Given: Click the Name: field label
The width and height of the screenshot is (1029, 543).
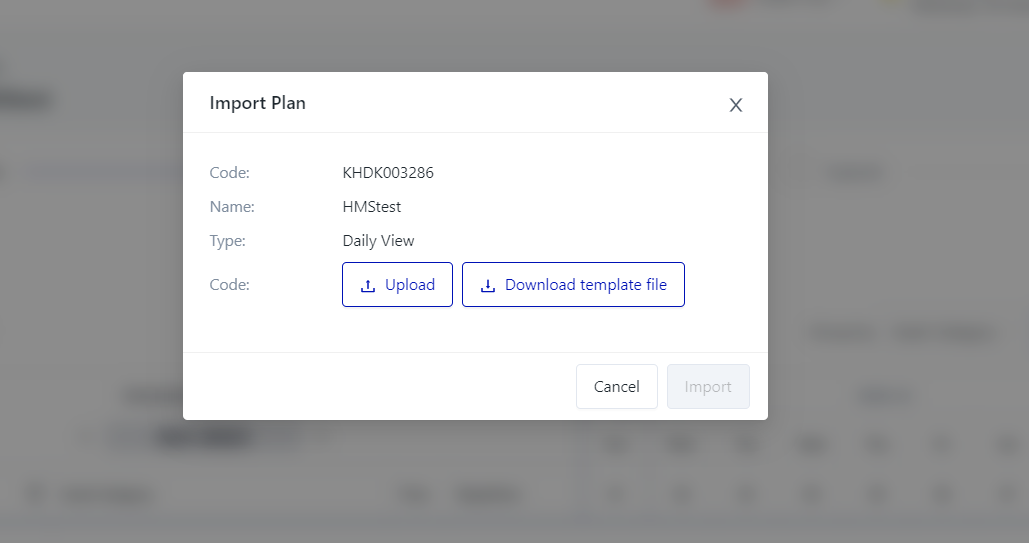Looking at the screenshot, I should pyautogui.click(x=232, y=207).
